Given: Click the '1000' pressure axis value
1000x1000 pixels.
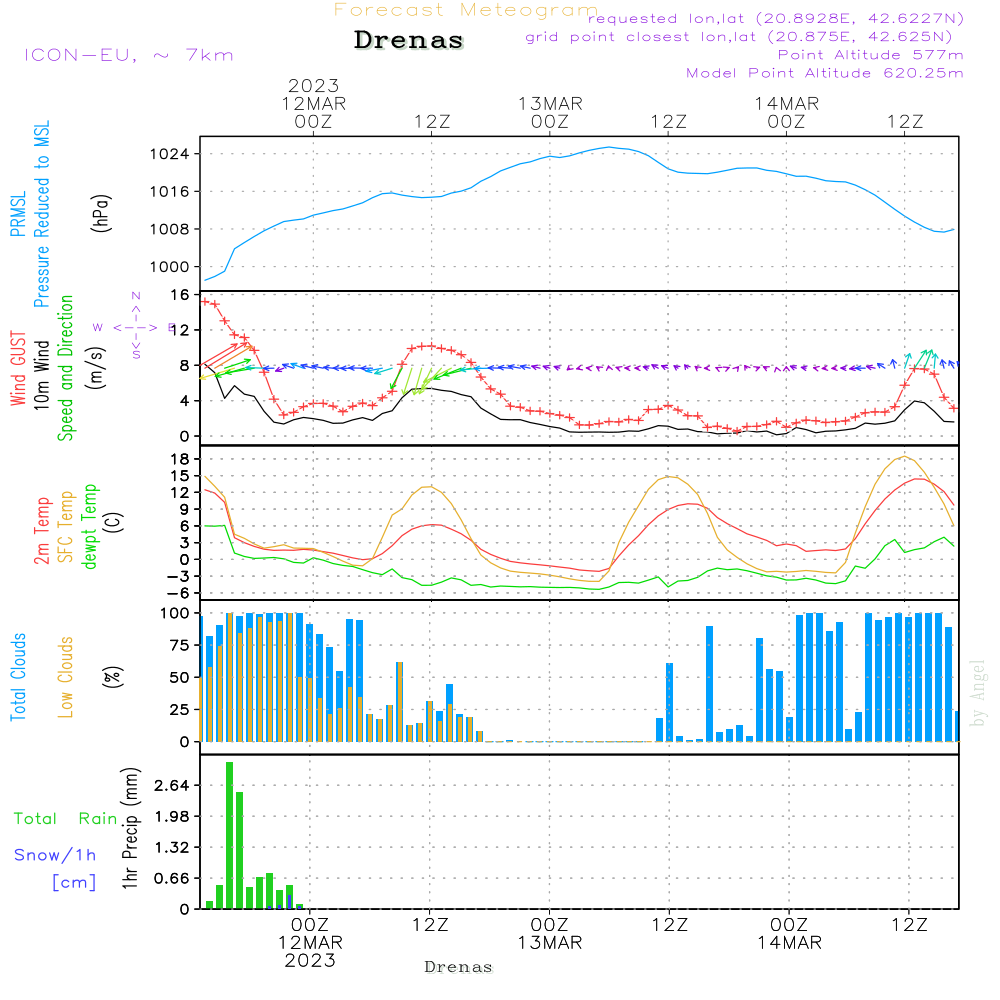Looking at the screenshot, I should pos(169,267).
